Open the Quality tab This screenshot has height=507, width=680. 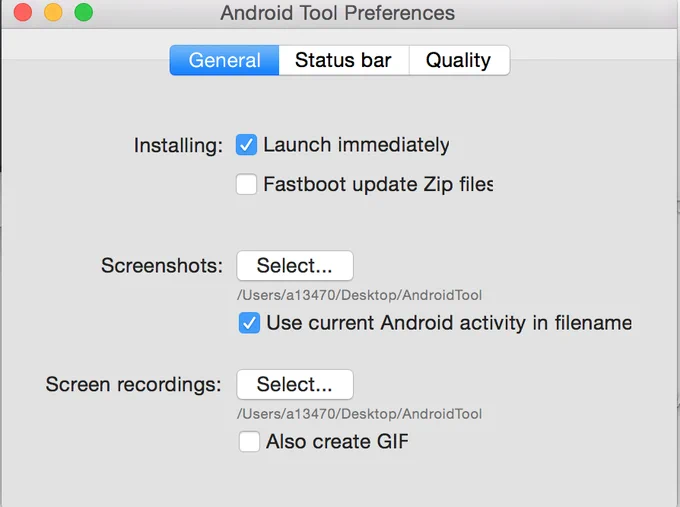pos(459,60)
